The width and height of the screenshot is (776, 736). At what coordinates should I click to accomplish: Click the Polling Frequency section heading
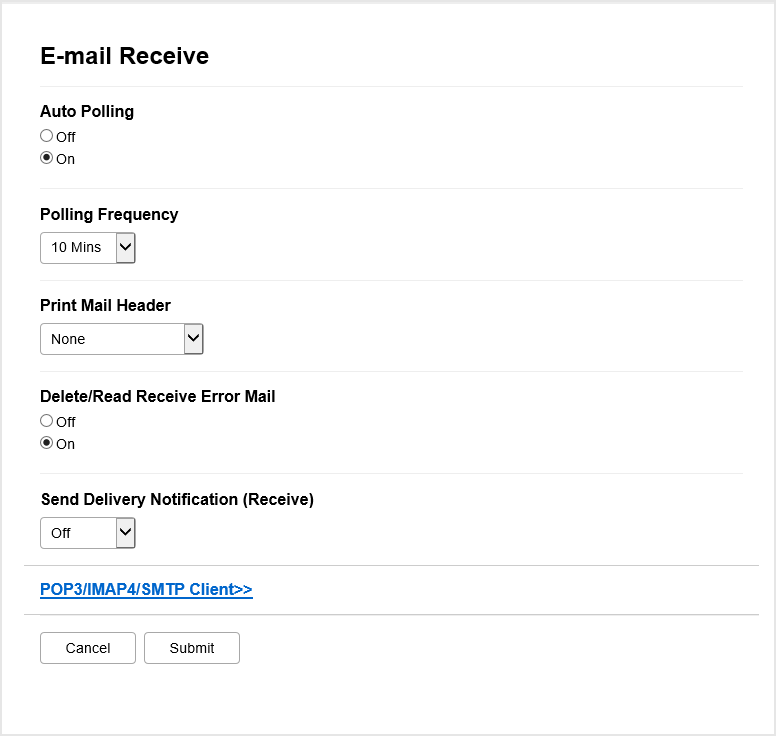[x=109, y=214]
